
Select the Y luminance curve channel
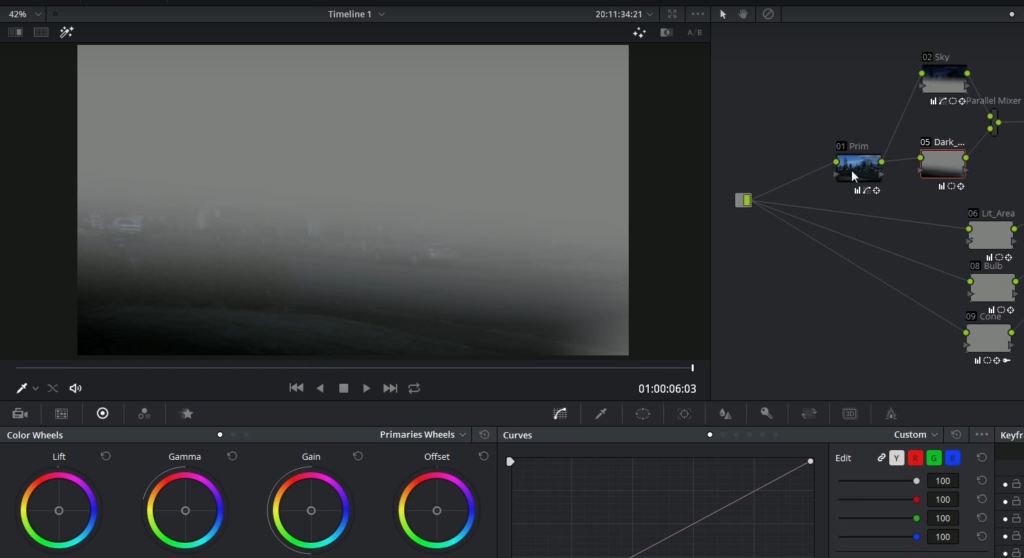tap(897, 458)
